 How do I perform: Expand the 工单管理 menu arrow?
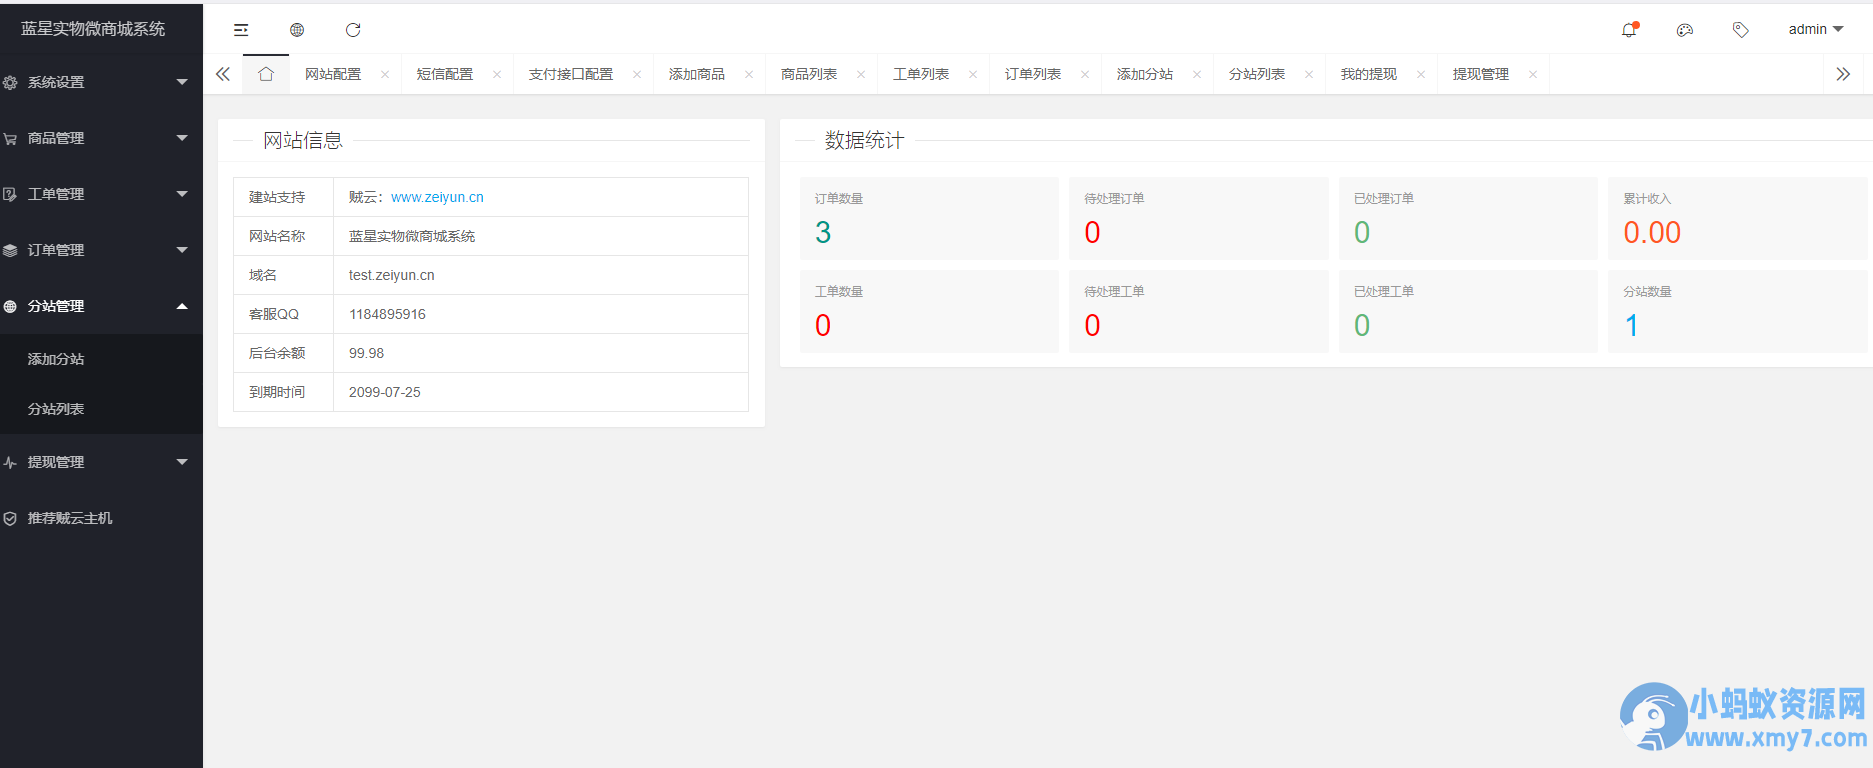click(x=182, y=194)
